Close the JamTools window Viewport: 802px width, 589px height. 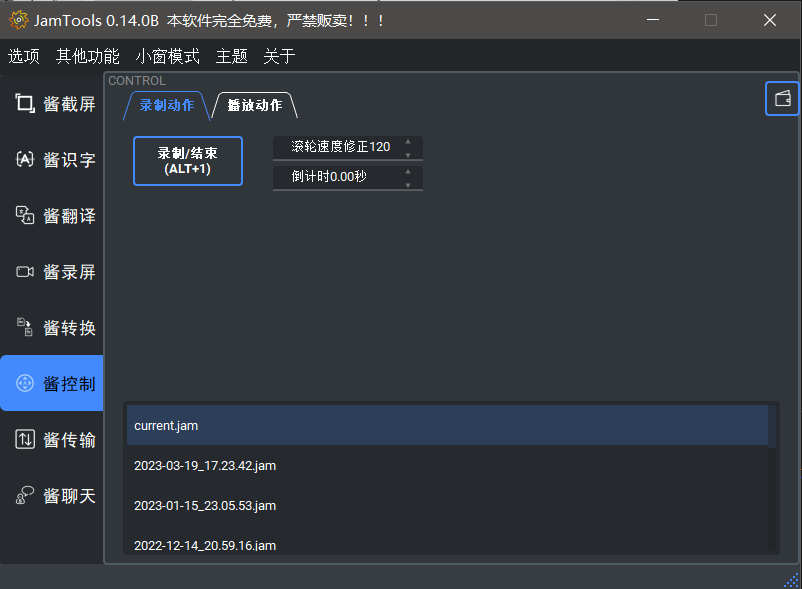770,20
